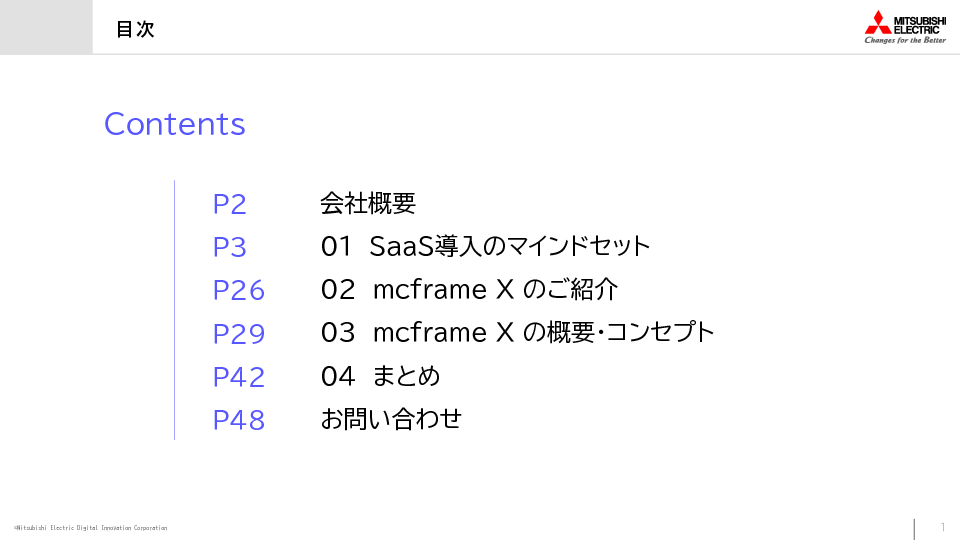This screenshot has width=960, height=540.
Task: Select the 目次 slide title
Action: (x=135, y=29)
